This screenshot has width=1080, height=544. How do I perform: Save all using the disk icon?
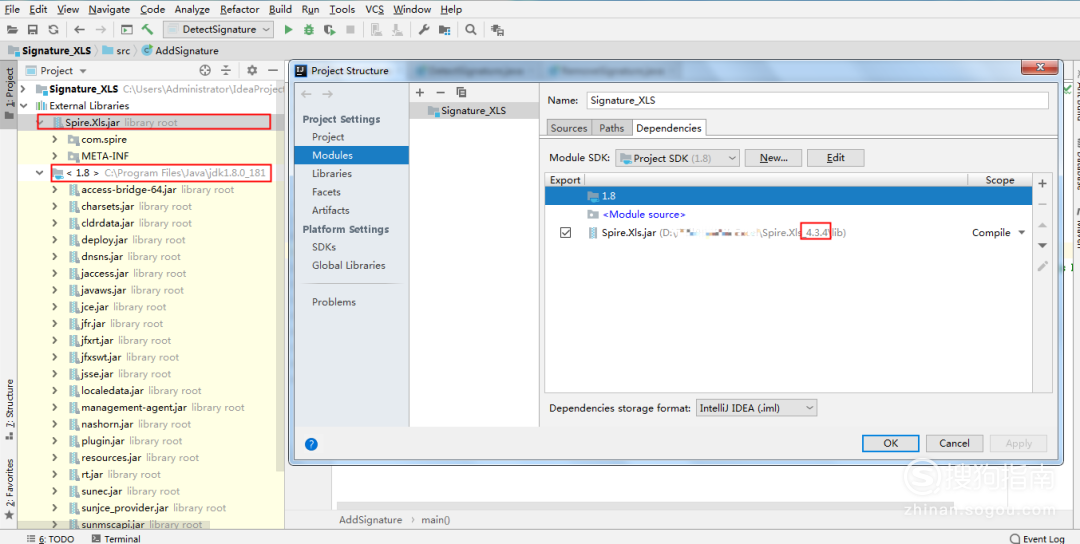point(32,30)
